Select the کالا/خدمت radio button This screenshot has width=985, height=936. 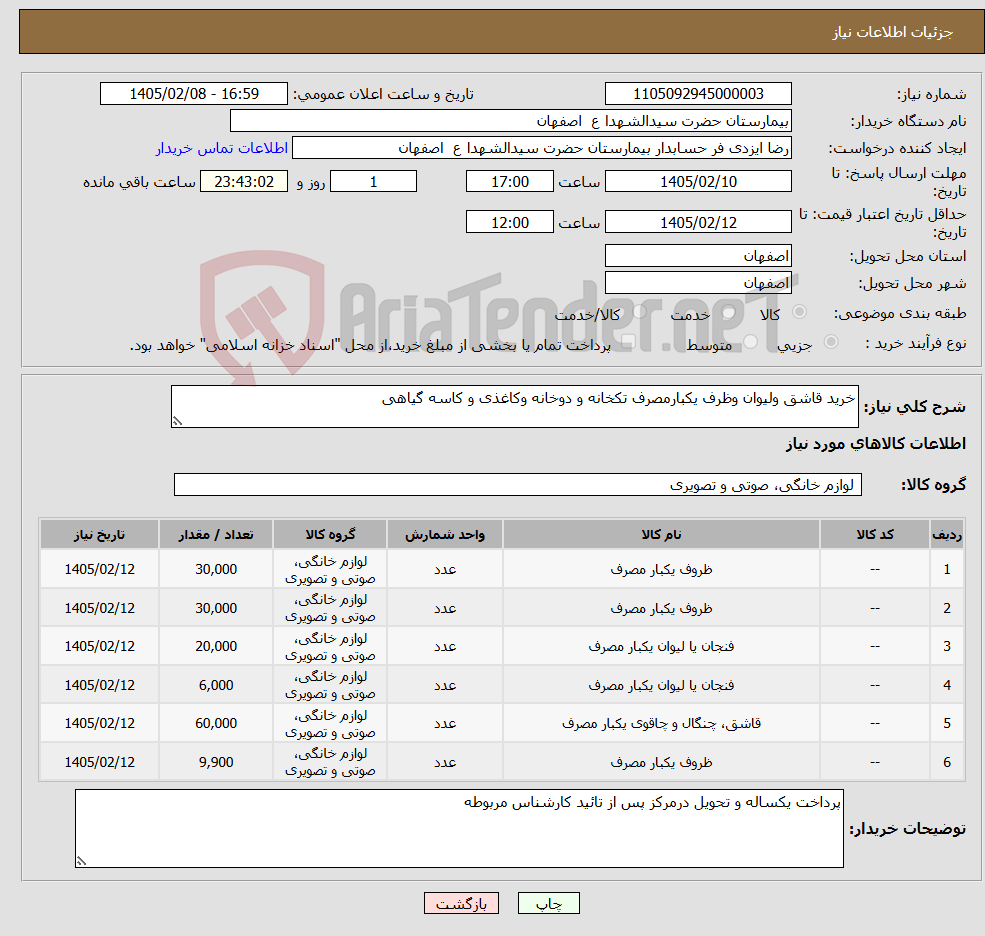coord(639,312)
